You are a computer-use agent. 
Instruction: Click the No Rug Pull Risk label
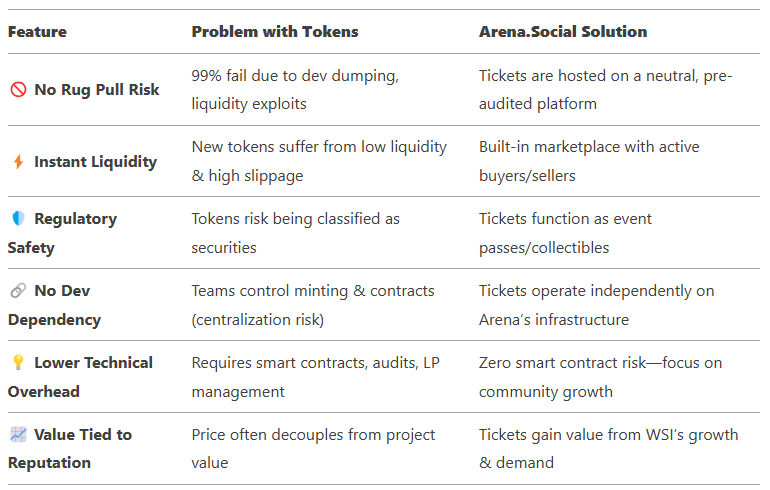click(97, 90)
